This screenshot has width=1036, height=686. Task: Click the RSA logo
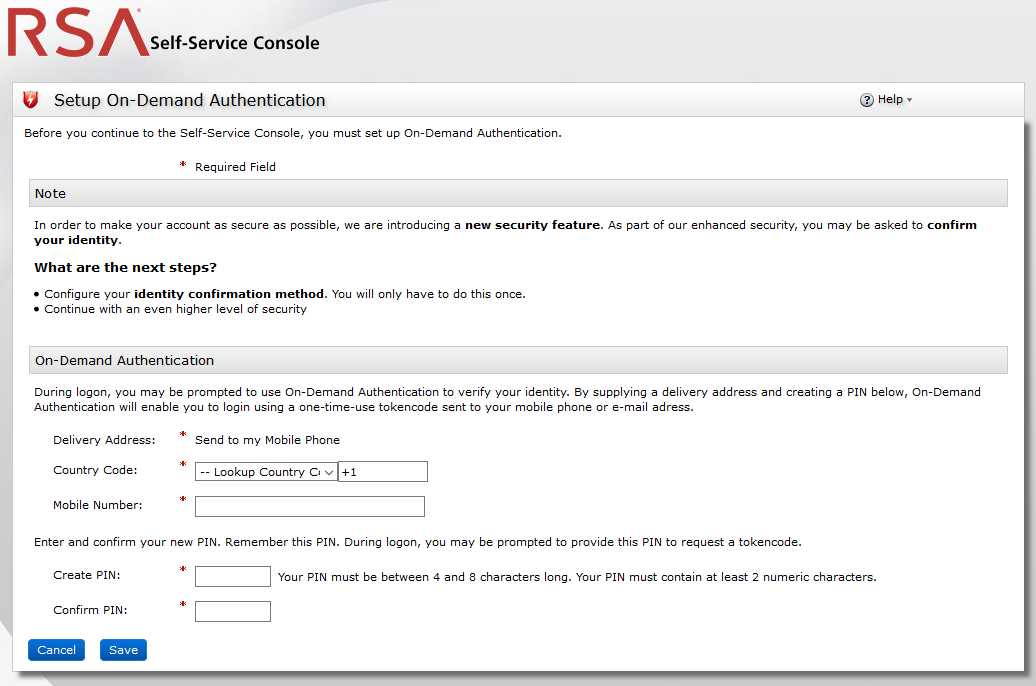coord(77,33)
